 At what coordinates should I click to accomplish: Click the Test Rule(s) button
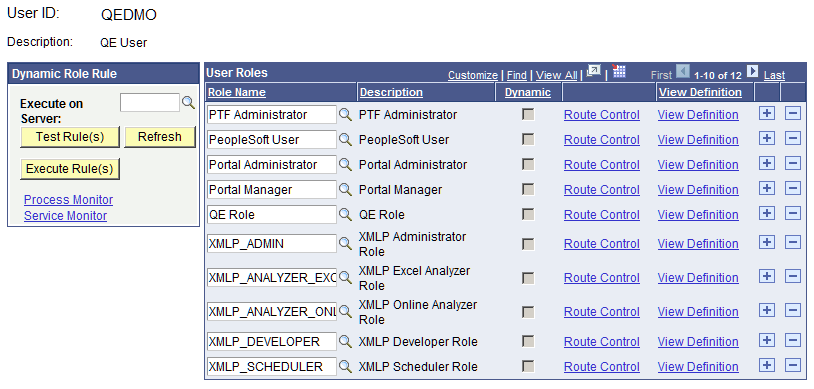70,137
